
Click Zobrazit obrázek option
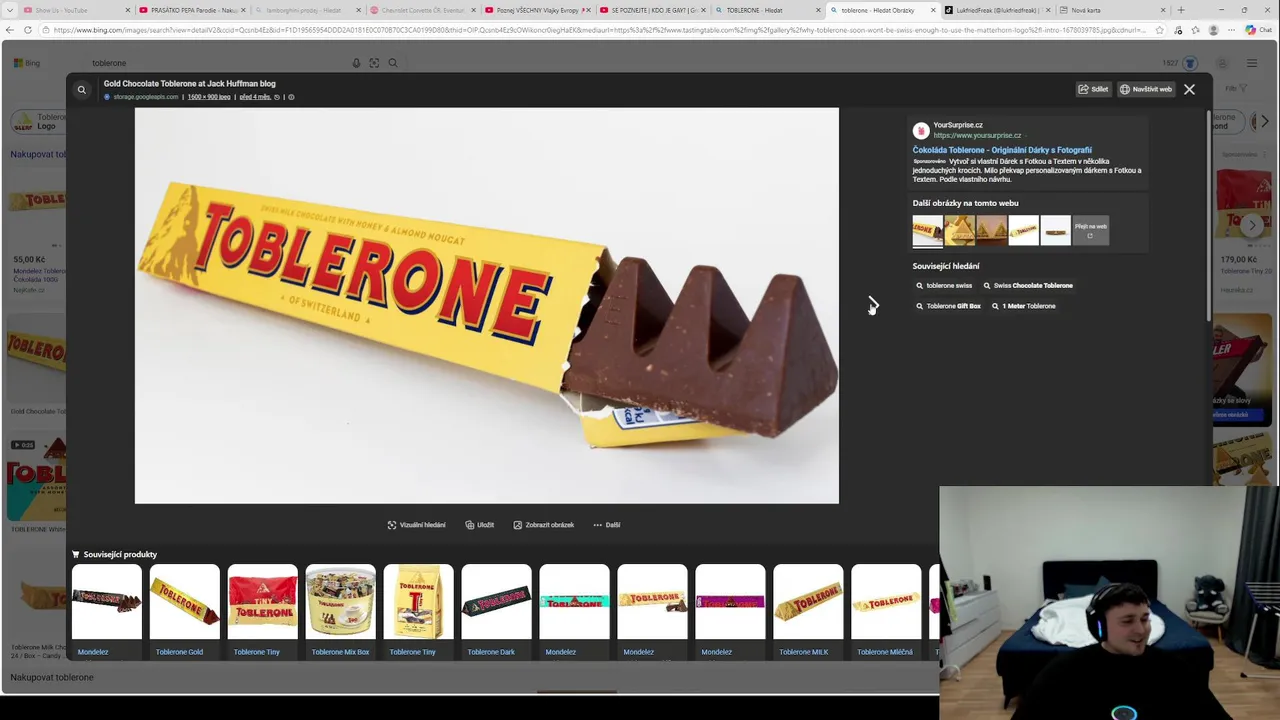click(544, 525)
